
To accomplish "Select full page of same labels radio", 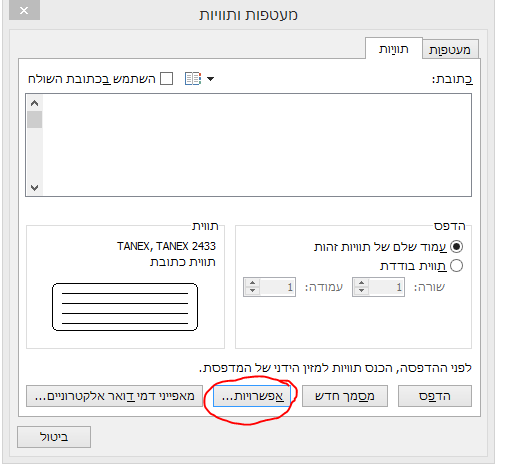I will [x=456, y=247].
